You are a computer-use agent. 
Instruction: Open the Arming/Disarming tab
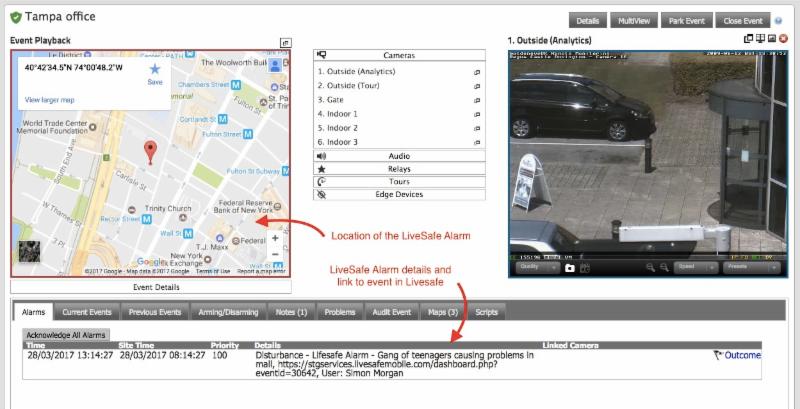point(228,312)
